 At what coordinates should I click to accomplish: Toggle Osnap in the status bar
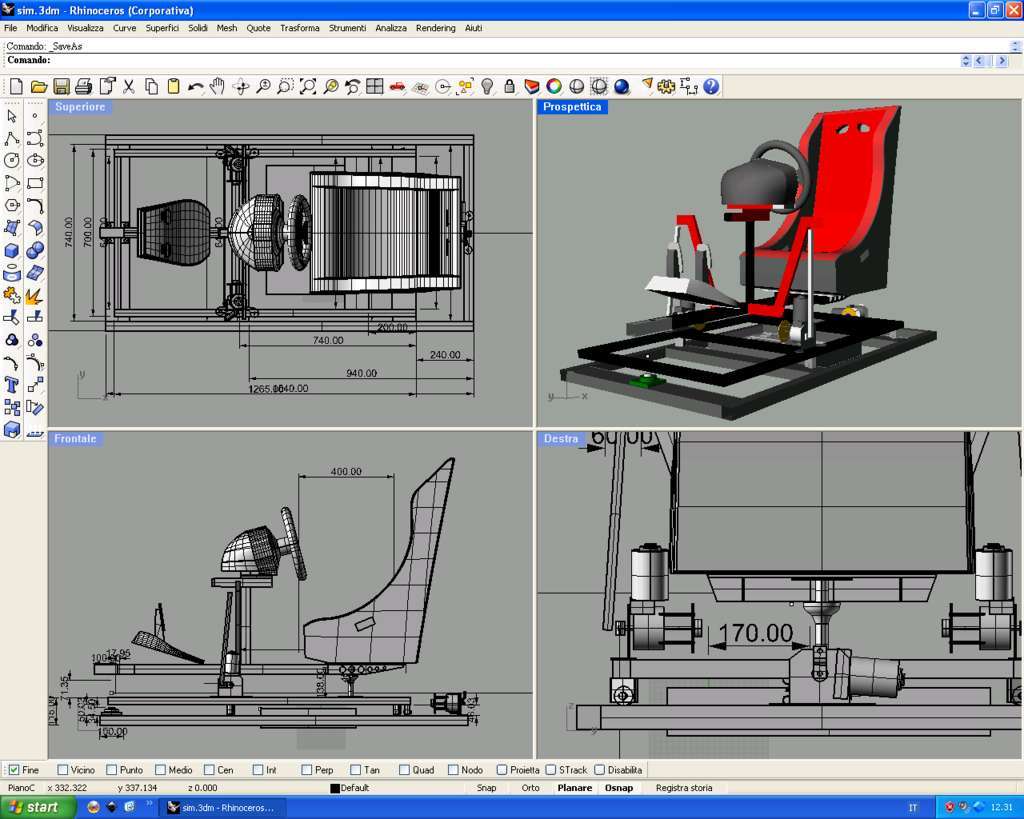pos(618,788)
